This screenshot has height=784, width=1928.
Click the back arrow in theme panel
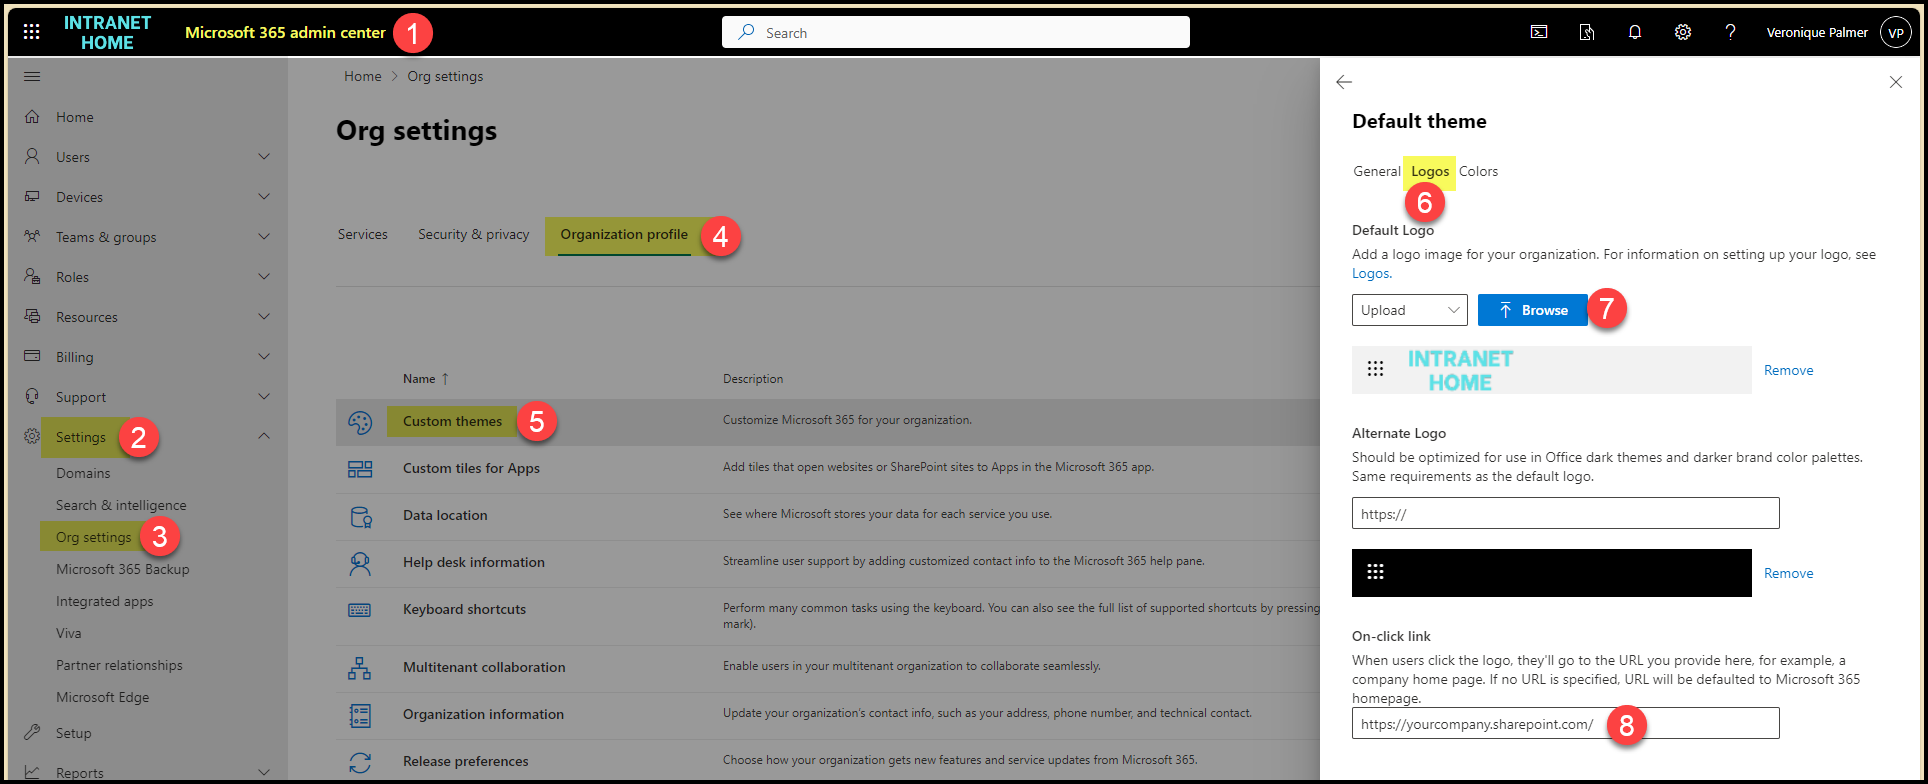click(x=1344, y=82)
